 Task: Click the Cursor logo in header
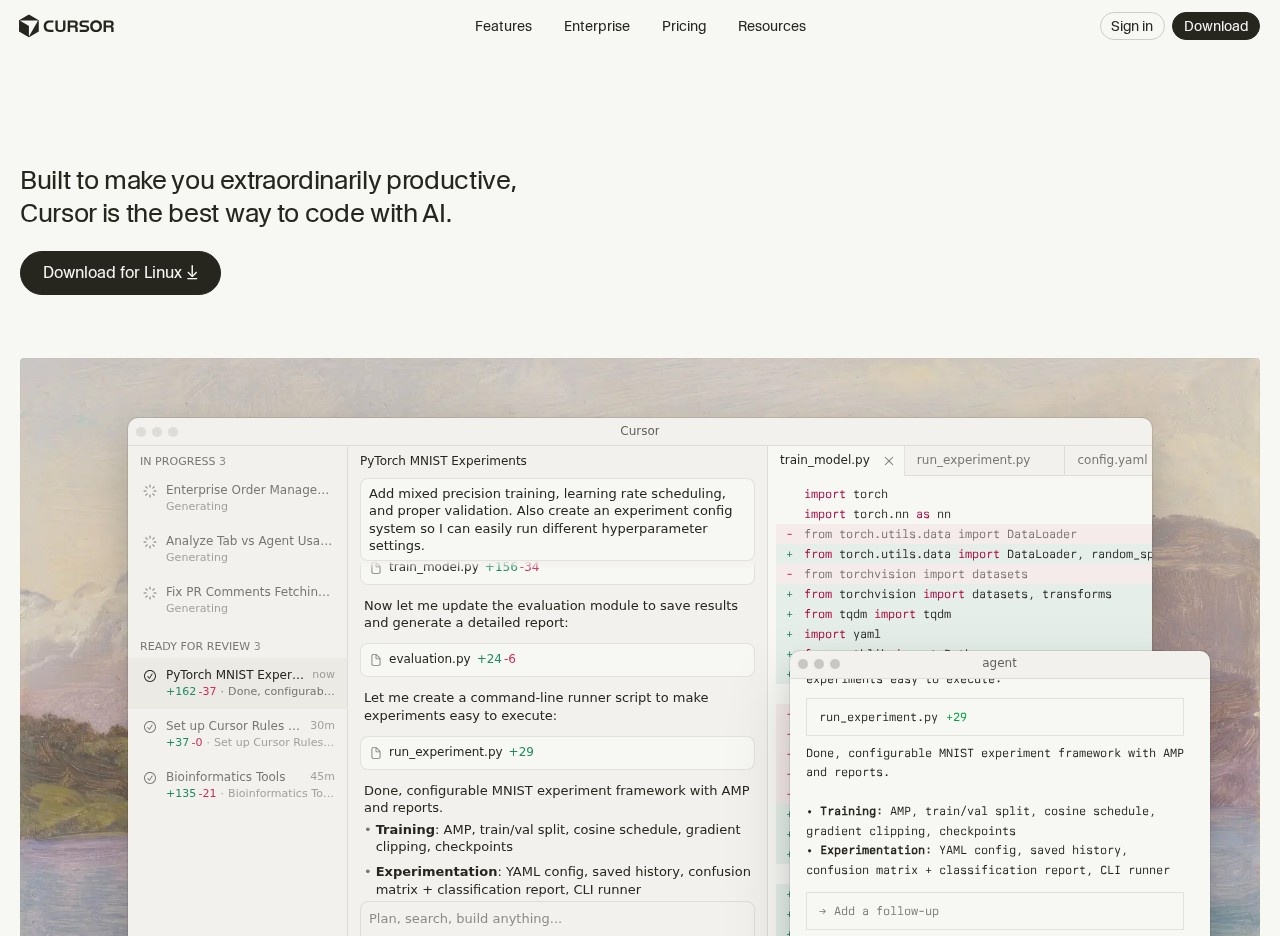(x=66, y=26)
